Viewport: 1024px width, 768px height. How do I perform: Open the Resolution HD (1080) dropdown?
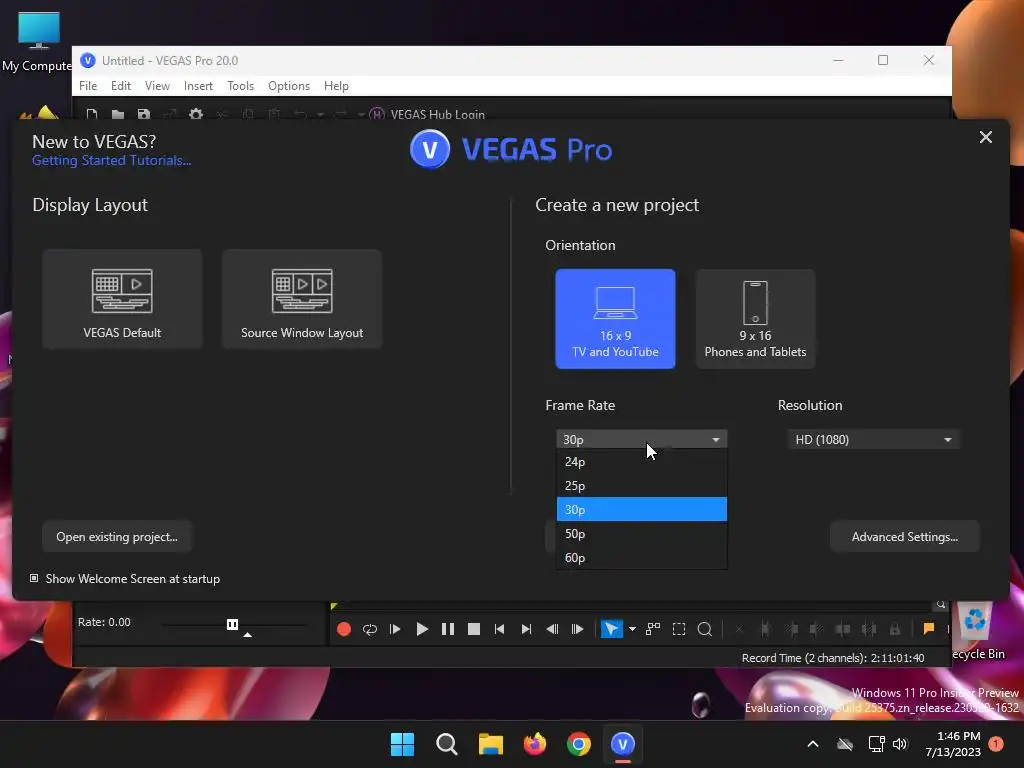tap(873, 440)
